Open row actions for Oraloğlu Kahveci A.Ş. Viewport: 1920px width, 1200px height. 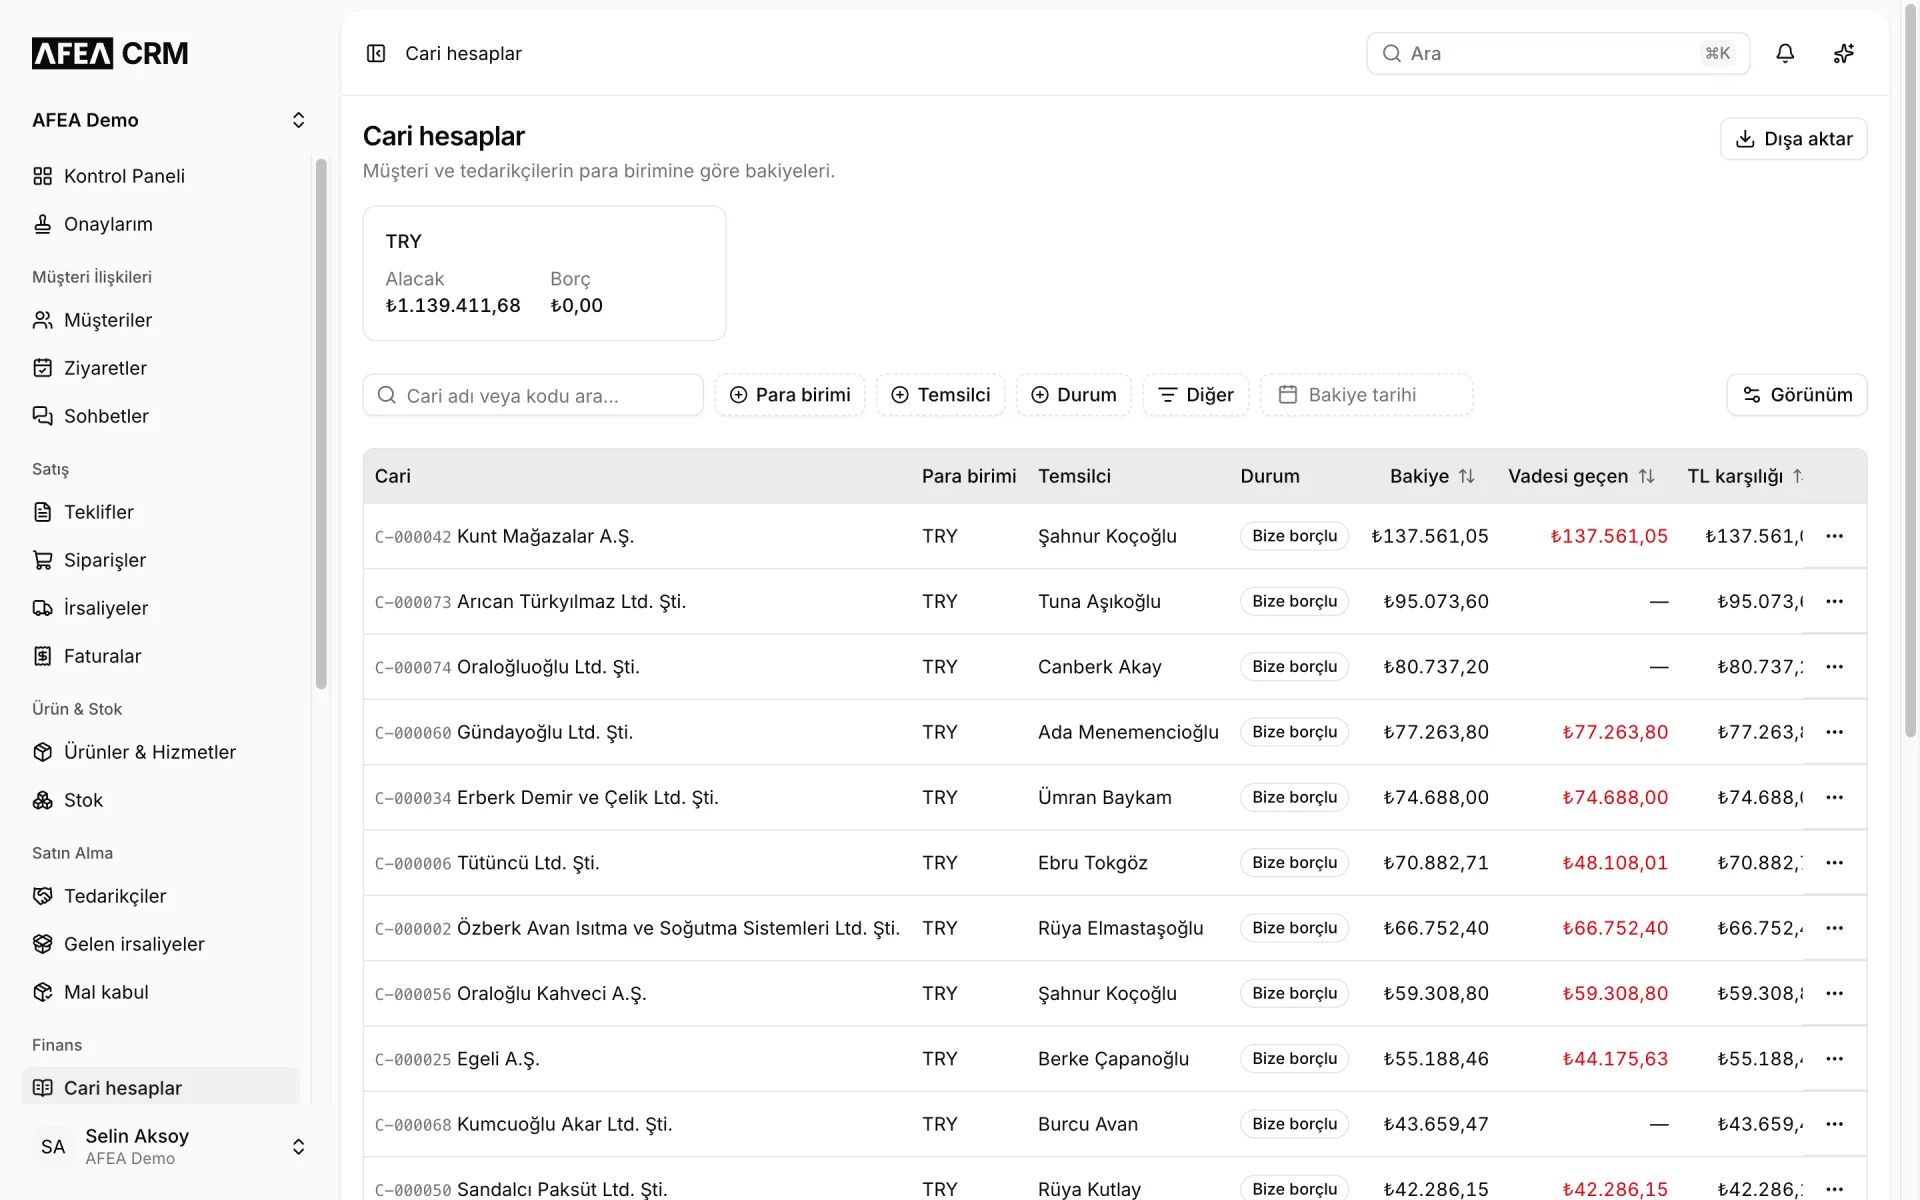point(1834,993)
